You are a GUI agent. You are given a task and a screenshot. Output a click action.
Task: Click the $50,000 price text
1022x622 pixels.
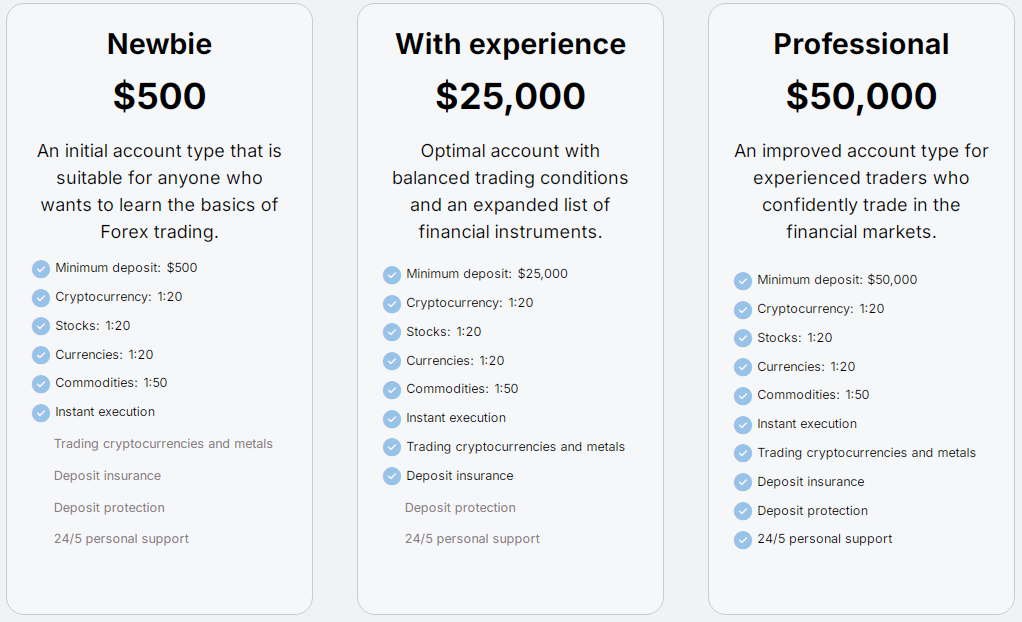point(861,96)
